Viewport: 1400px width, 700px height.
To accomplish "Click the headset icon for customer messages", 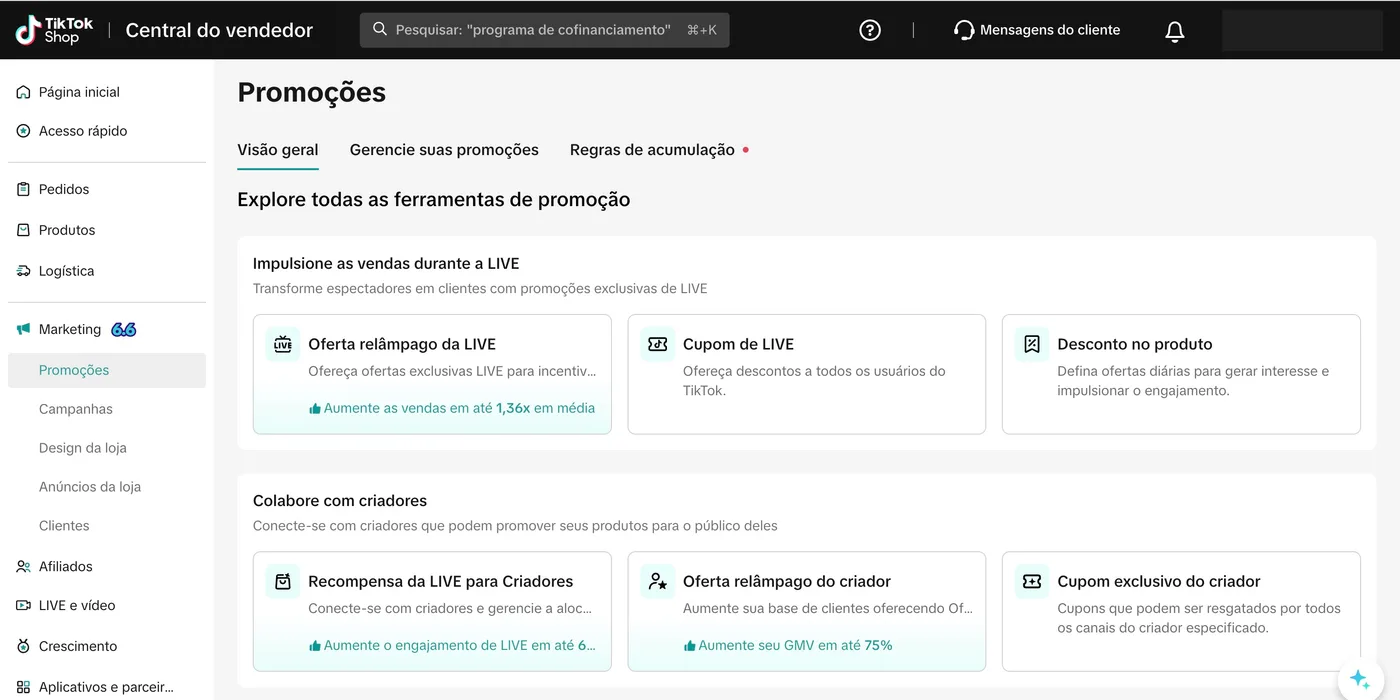I will coord(964,30).
